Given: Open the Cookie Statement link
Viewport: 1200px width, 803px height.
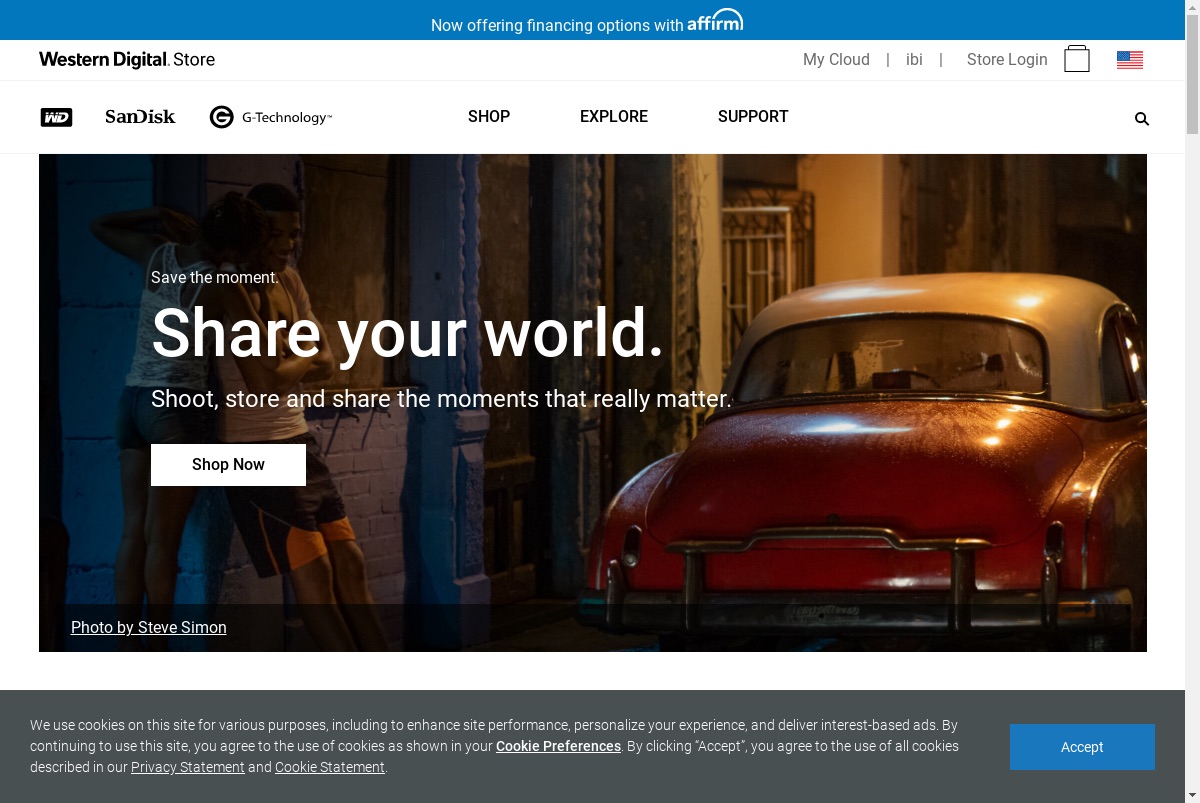Looking at the screenshot, I should click(x=330, y=767).
